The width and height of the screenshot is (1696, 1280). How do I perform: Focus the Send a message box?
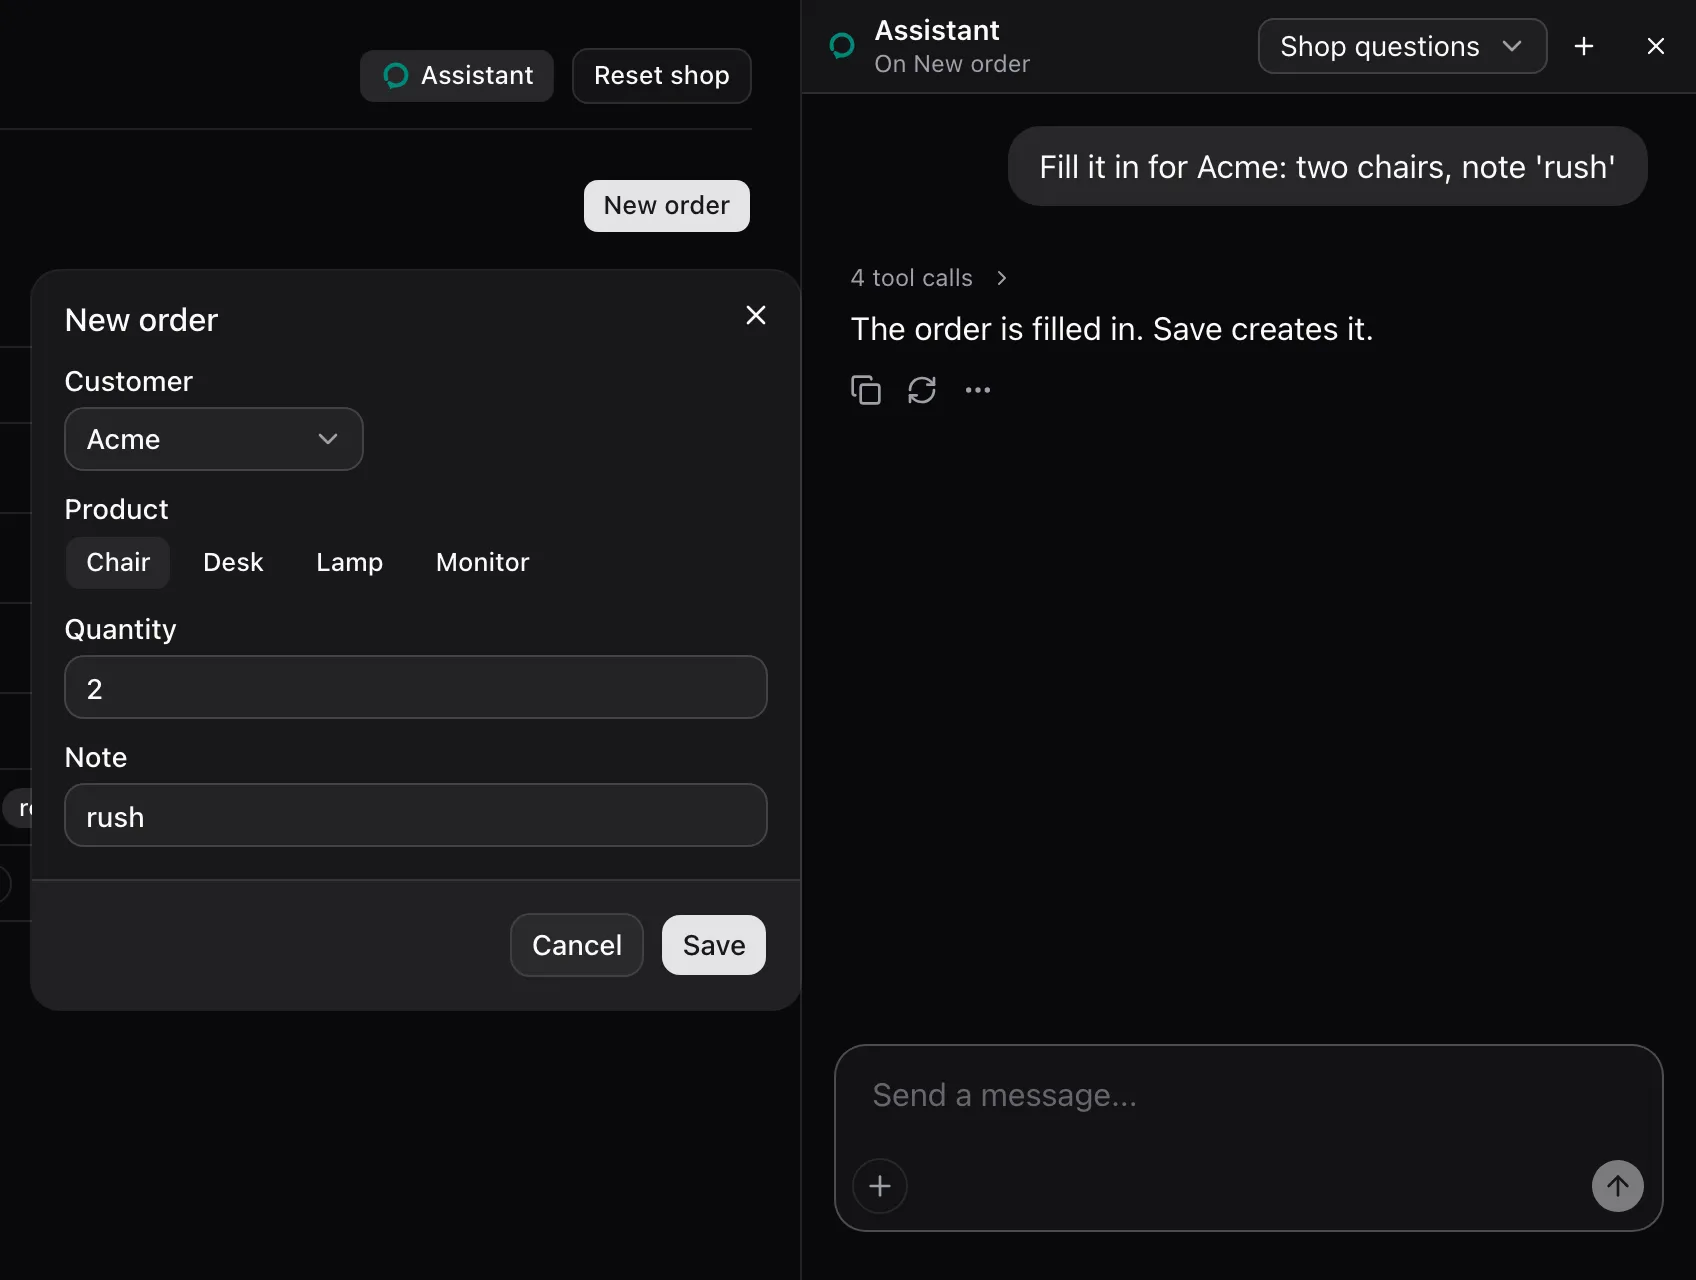coord(1248,1096)
